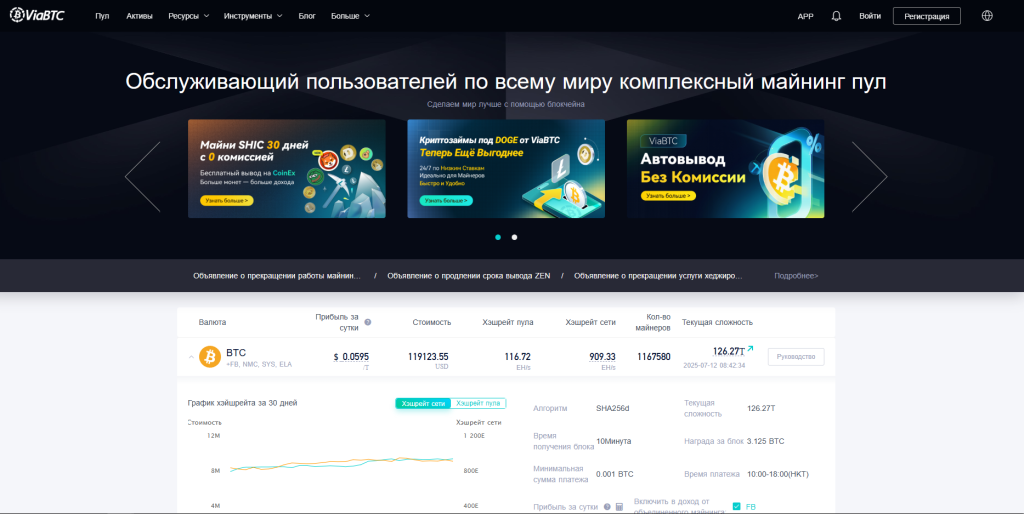
Task: Open the Инструменты dropdown menu
Action: [x=253, y=16]
